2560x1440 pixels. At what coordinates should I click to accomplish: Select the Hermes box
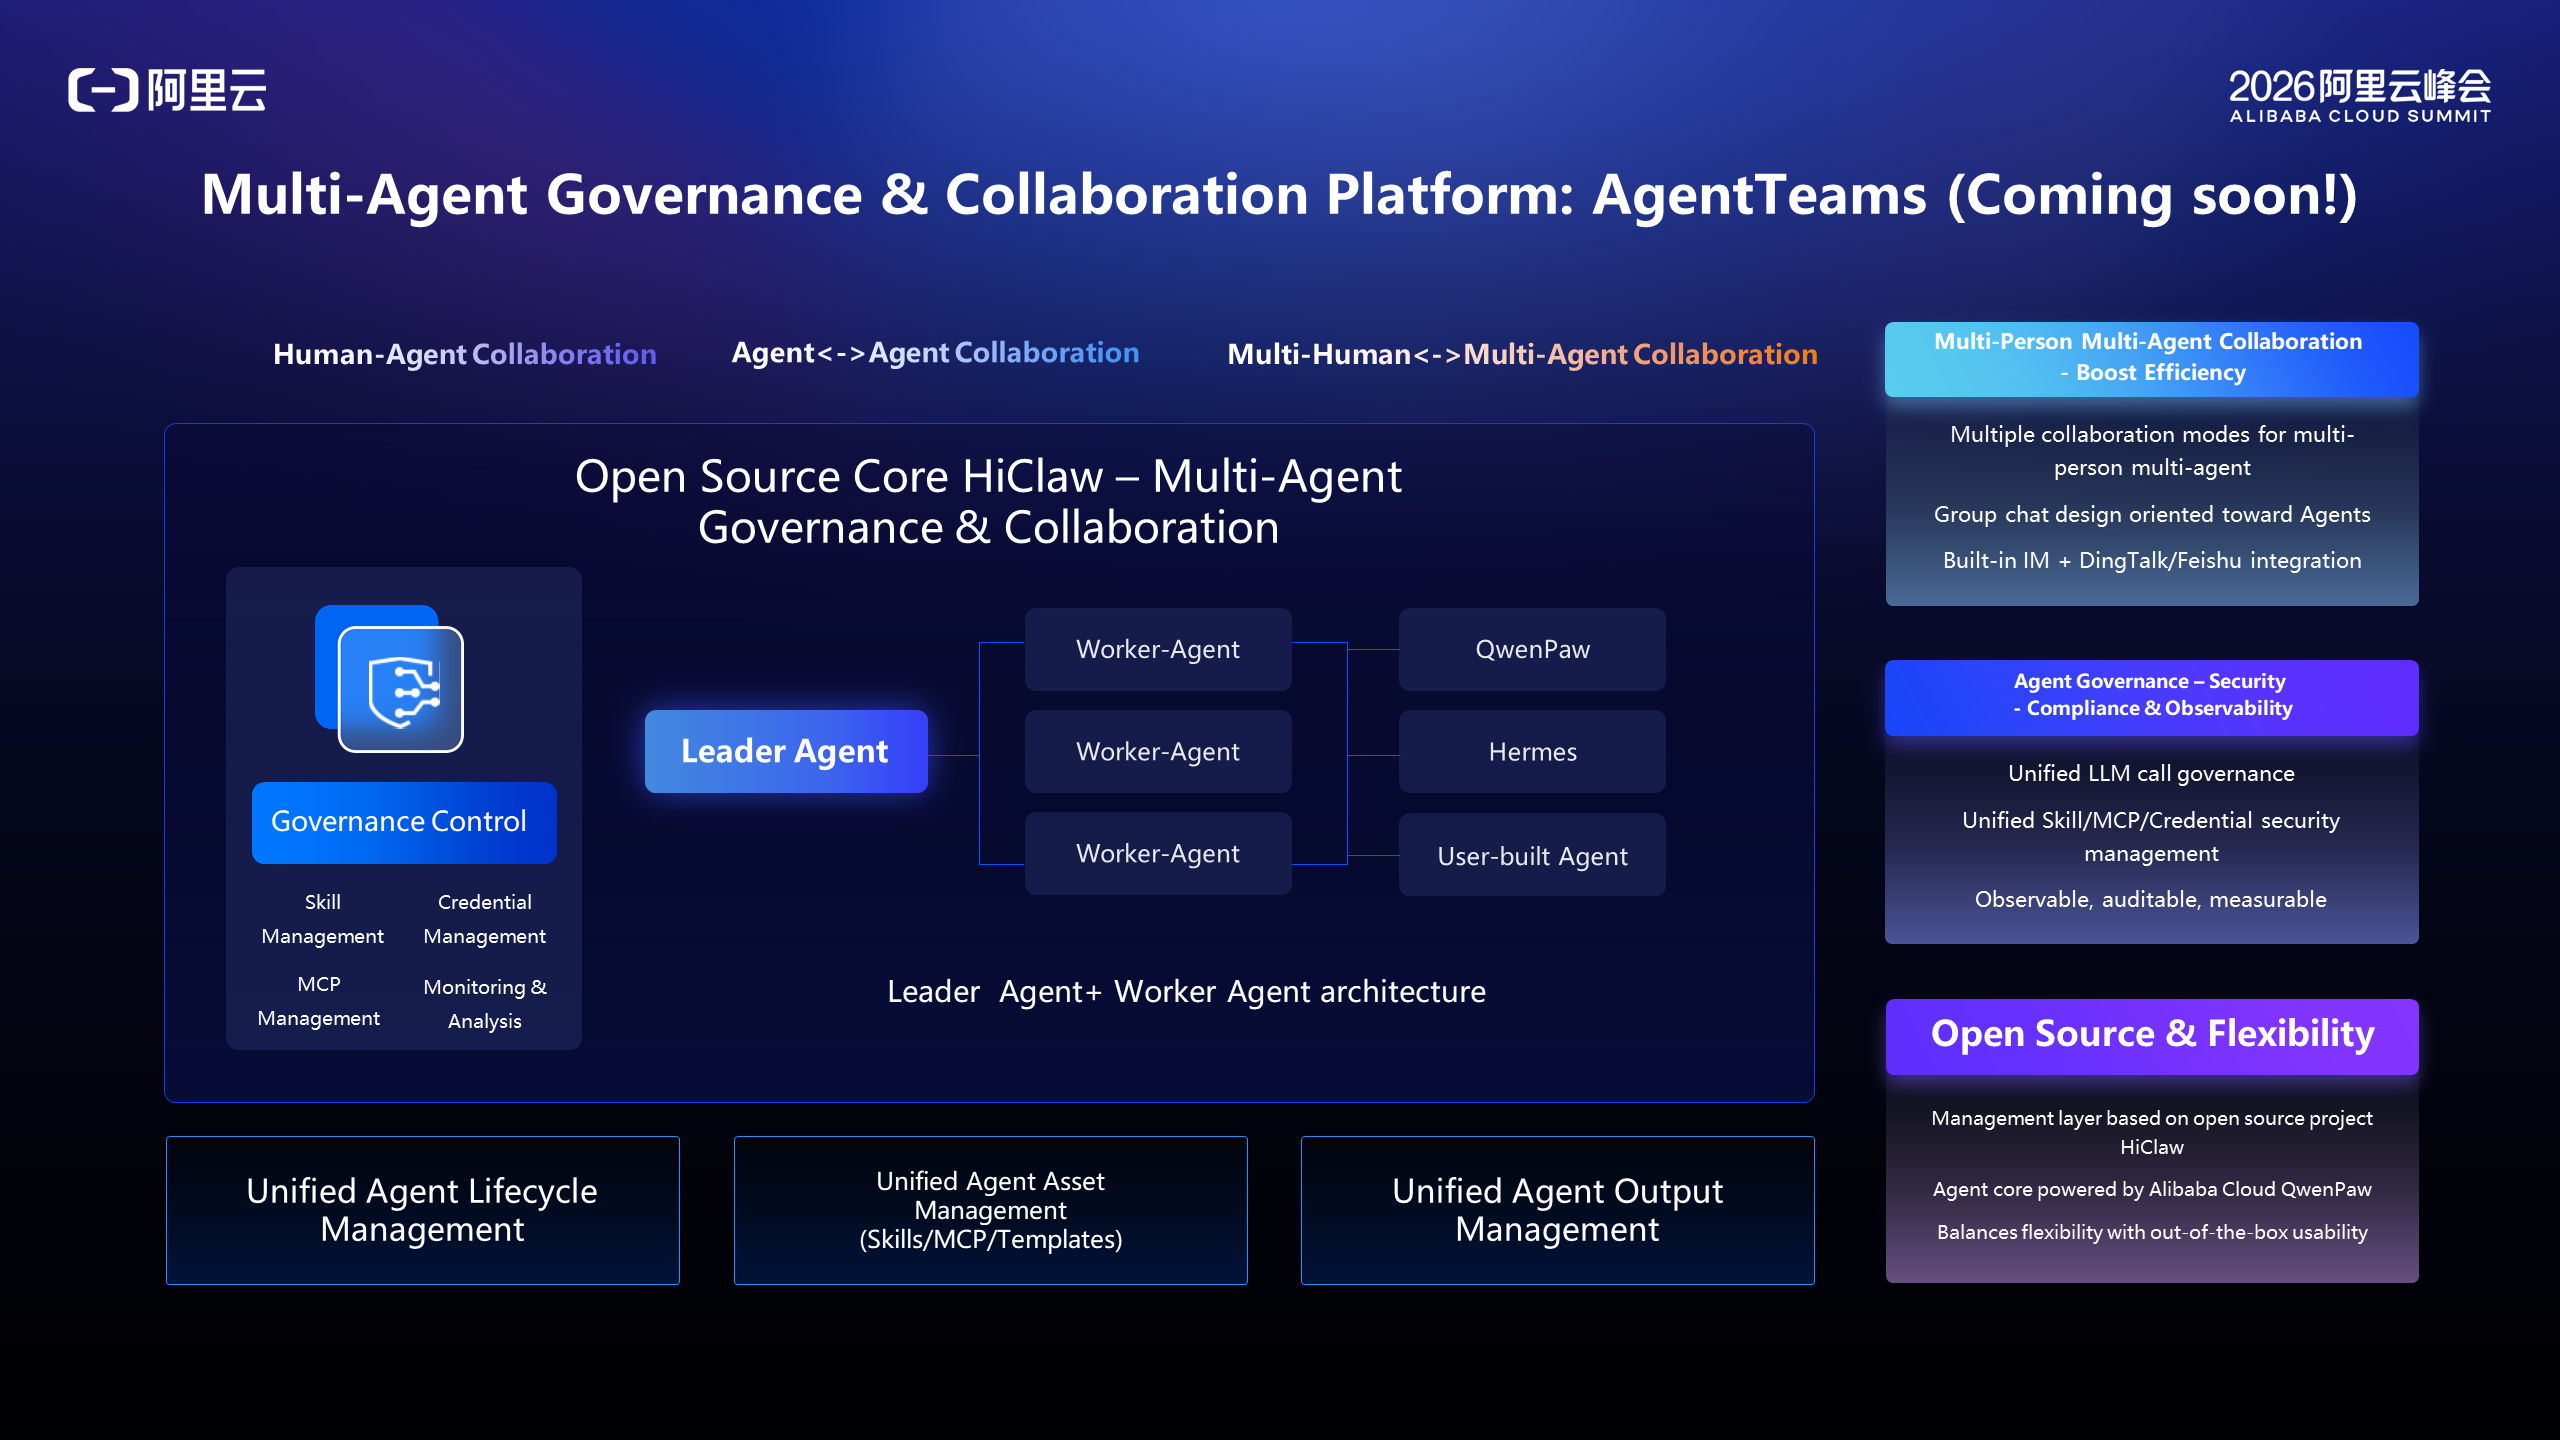tap(1532, 751)
